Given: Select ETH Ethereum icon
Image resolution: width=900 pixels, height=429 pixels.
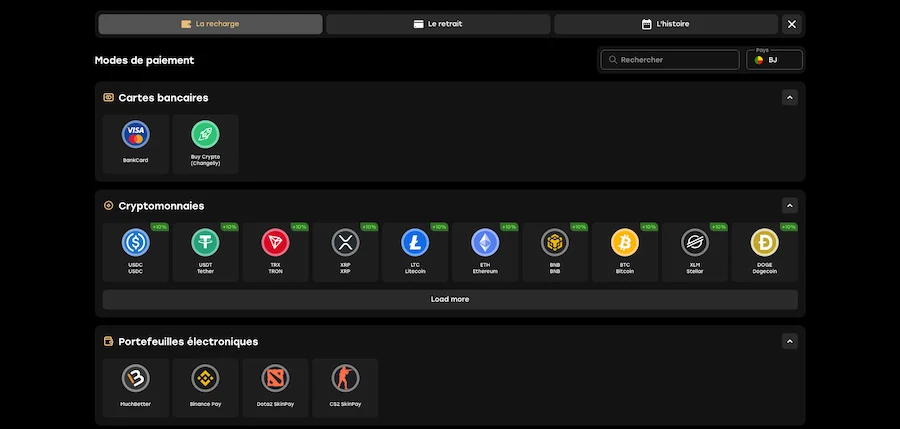Looking at the screenshot, I should (485, 242).
